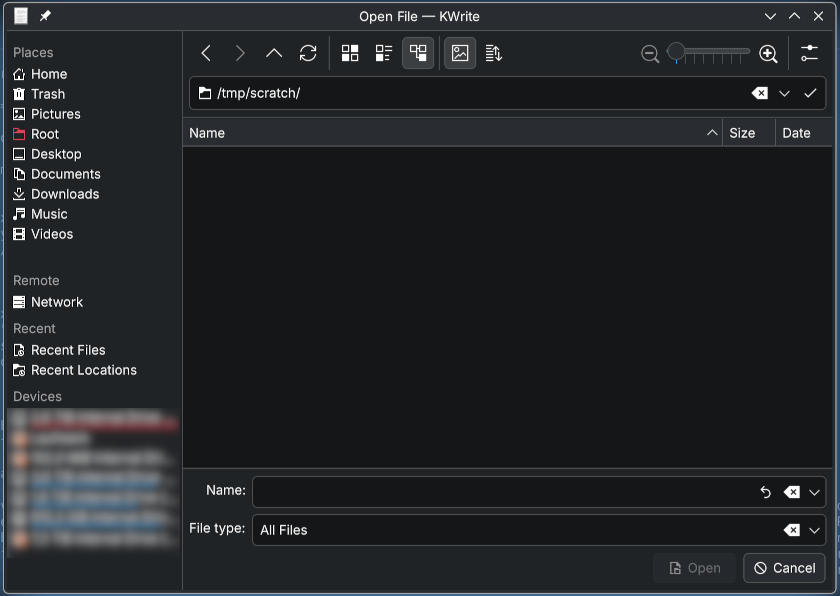Viewport: 840px width, 596px height.
Task: Confirm the location path with checkmark
Action: (810, 93)
